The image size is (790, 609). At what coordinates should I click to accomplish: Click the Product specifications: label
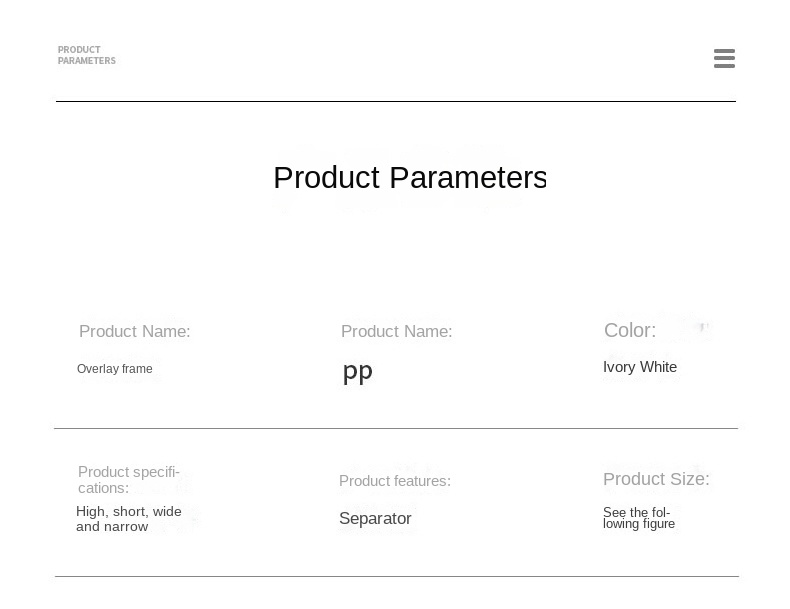(x=128, y=480)
